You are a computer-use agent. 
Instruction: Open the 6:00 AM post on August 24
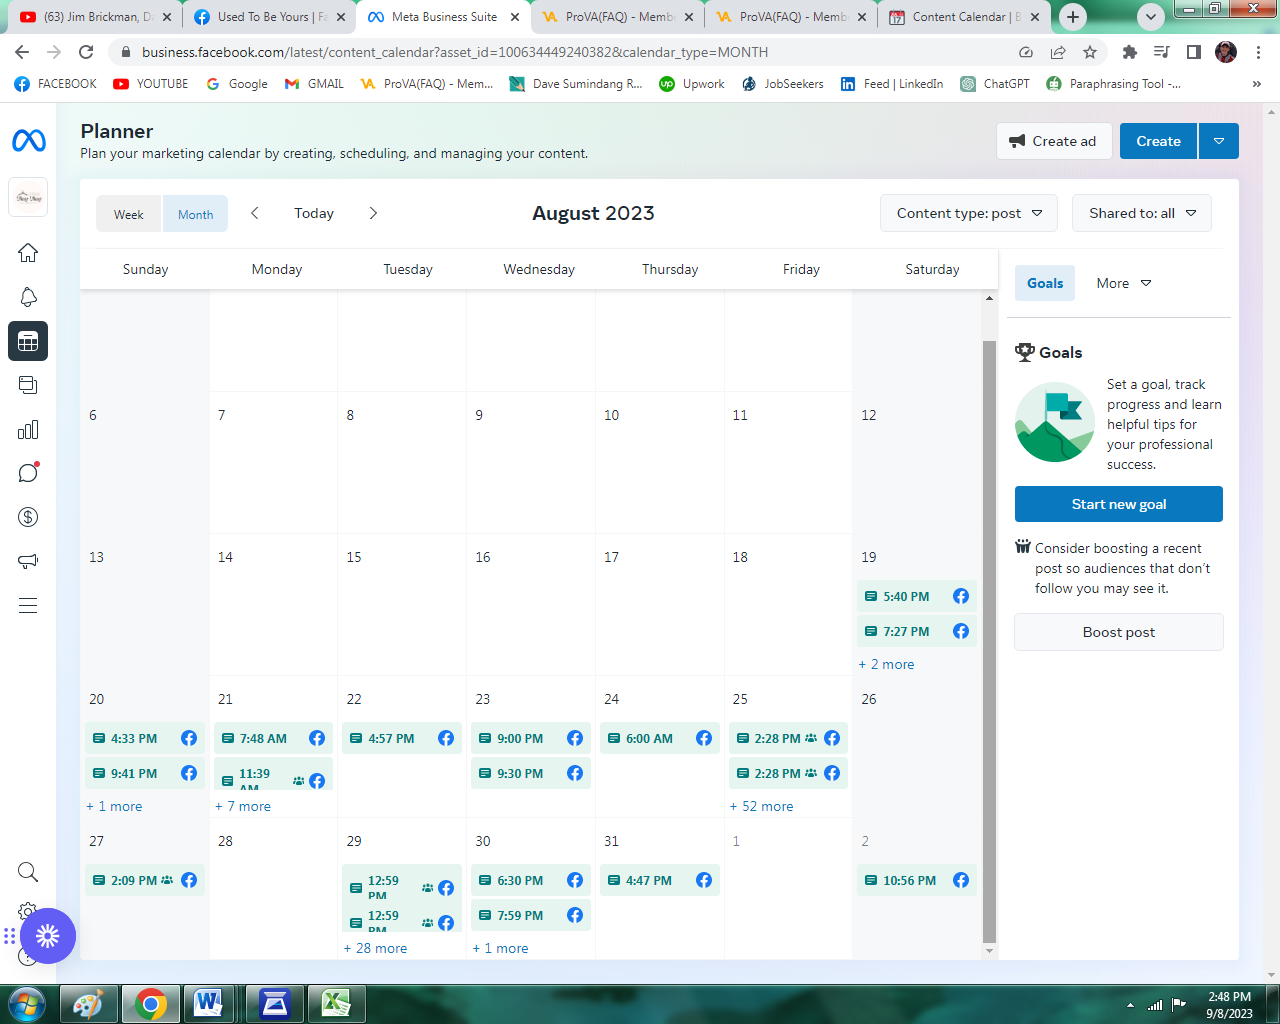(660, 738)
